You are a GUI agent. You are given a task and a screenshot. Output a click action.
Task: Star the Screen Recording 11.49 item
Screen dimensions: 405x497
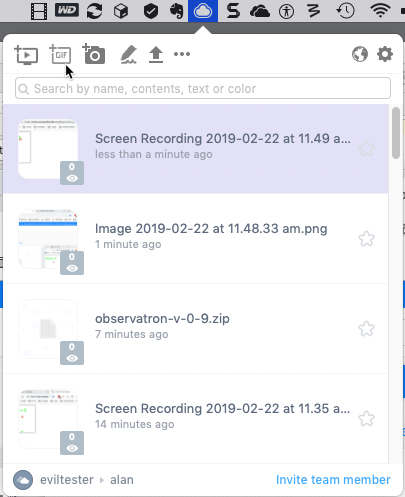(x=366, y=149)
